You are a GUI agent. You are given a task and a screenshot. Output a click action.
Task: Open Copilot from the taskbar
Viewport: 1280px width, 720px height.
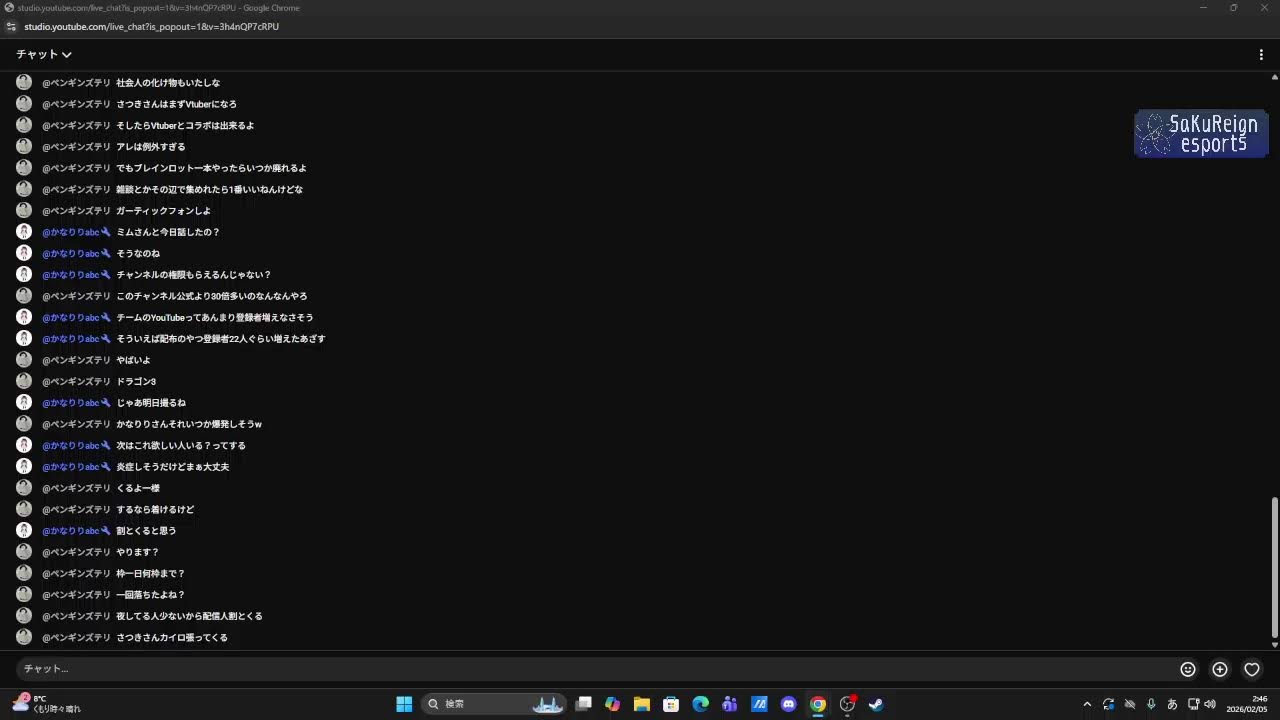613,704
